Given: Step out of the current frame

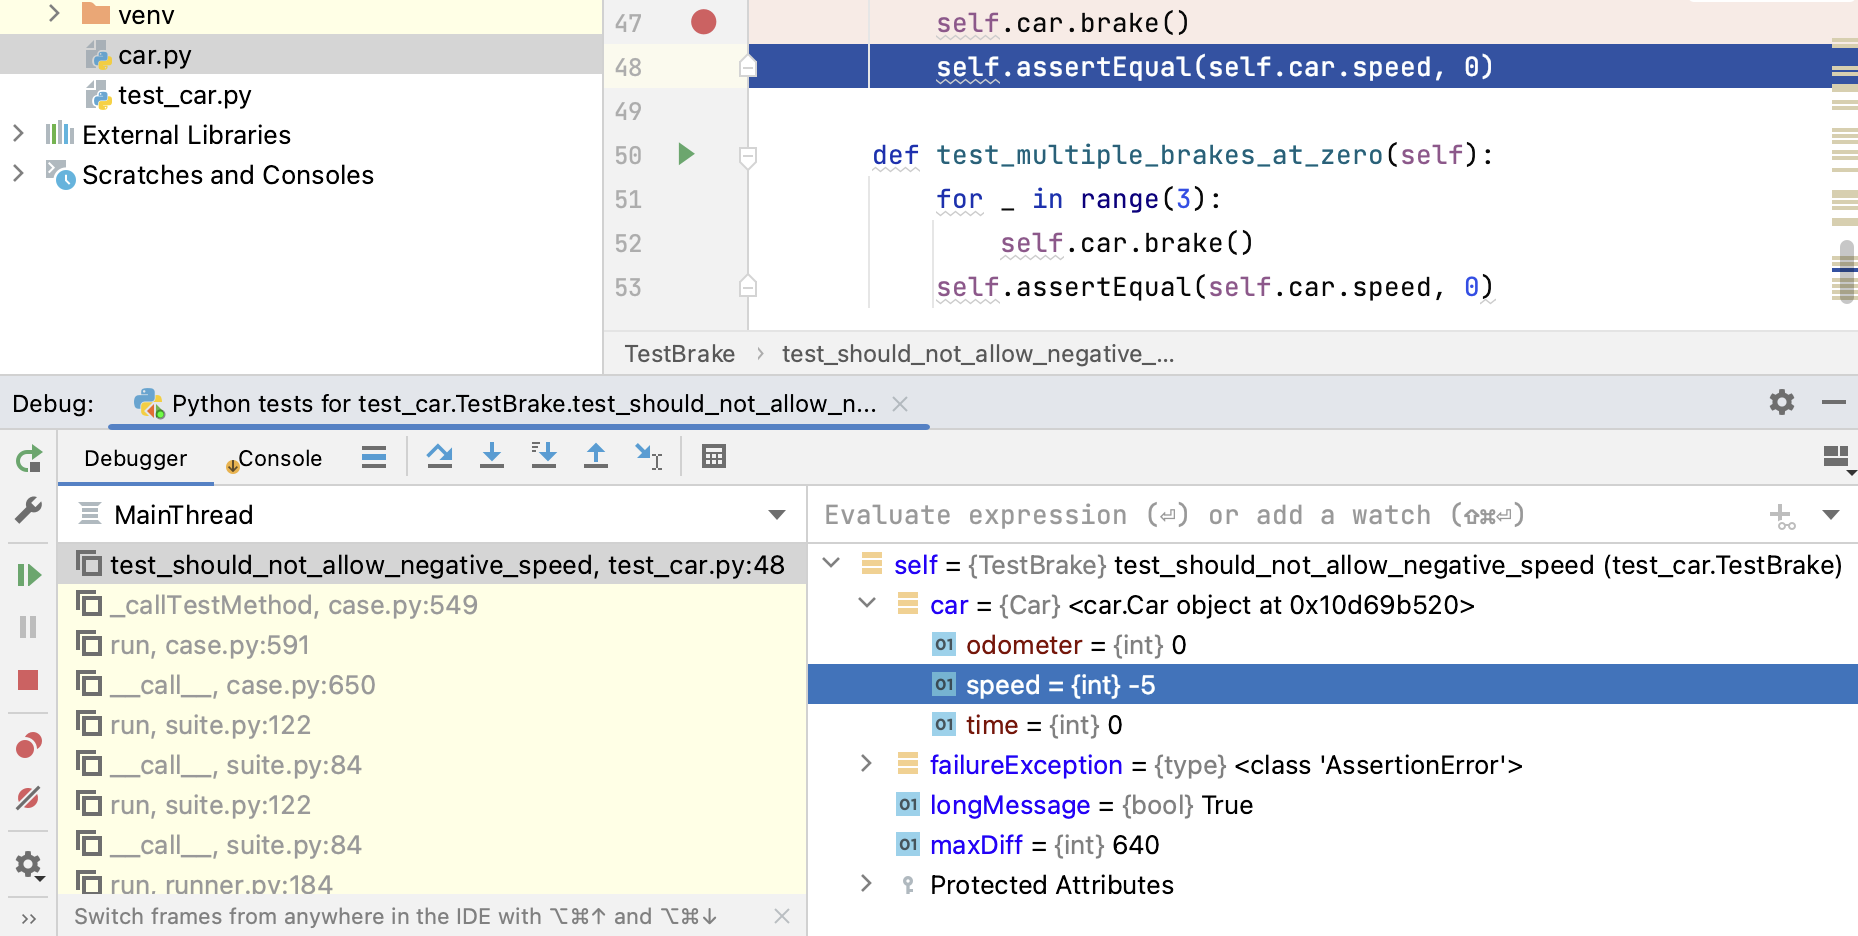Looking at the screenshot, I should point(596,456).
